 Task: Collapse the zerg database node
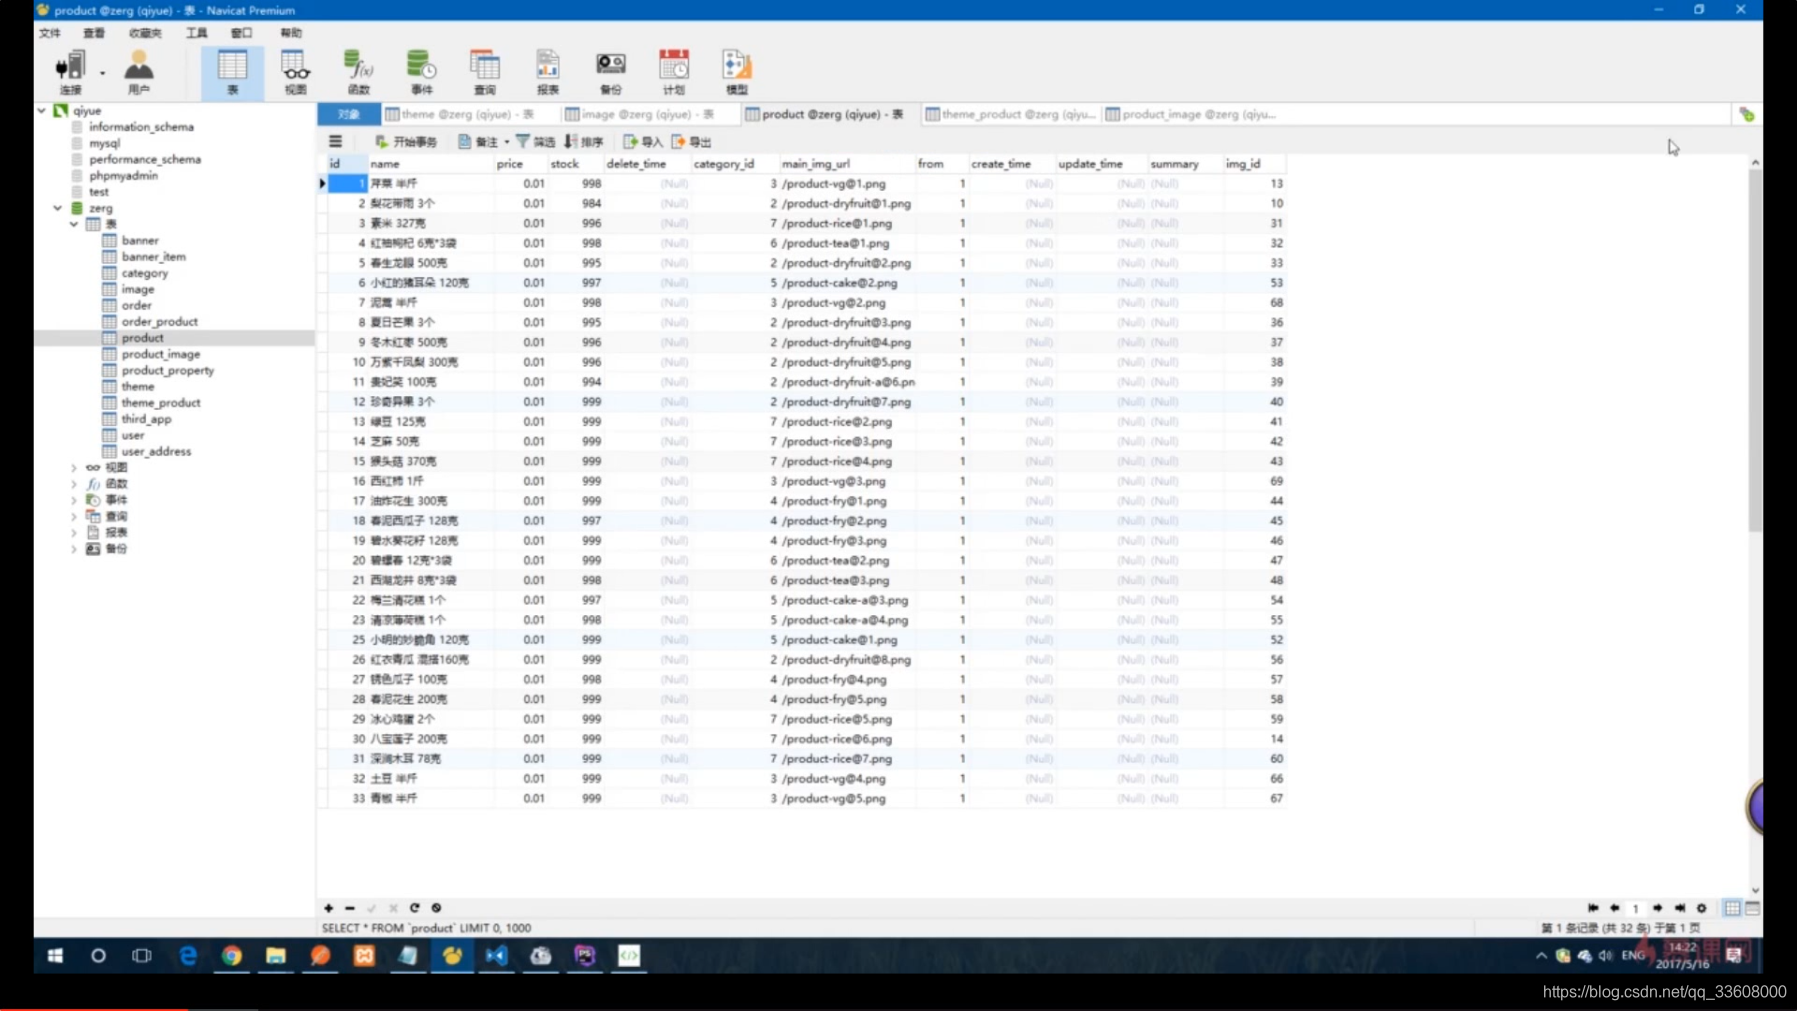tap(58, 208)
